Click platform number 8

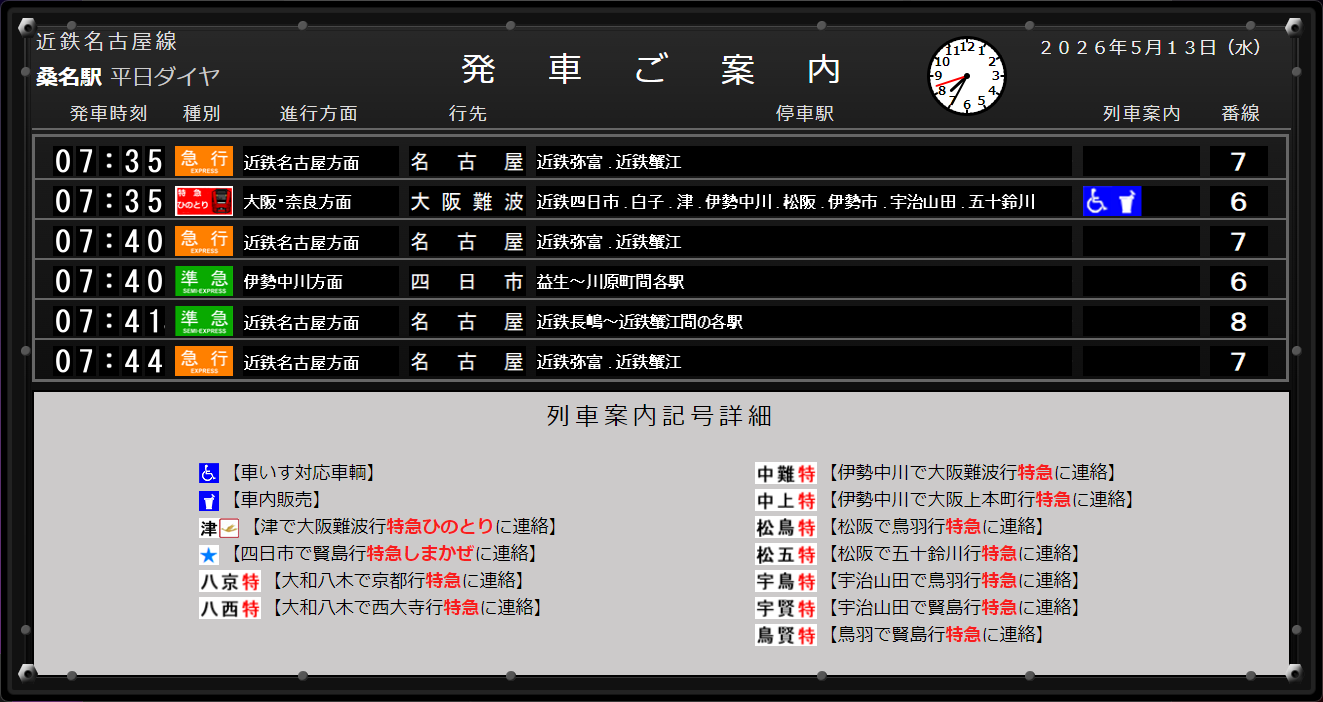tap(1239, 321)
